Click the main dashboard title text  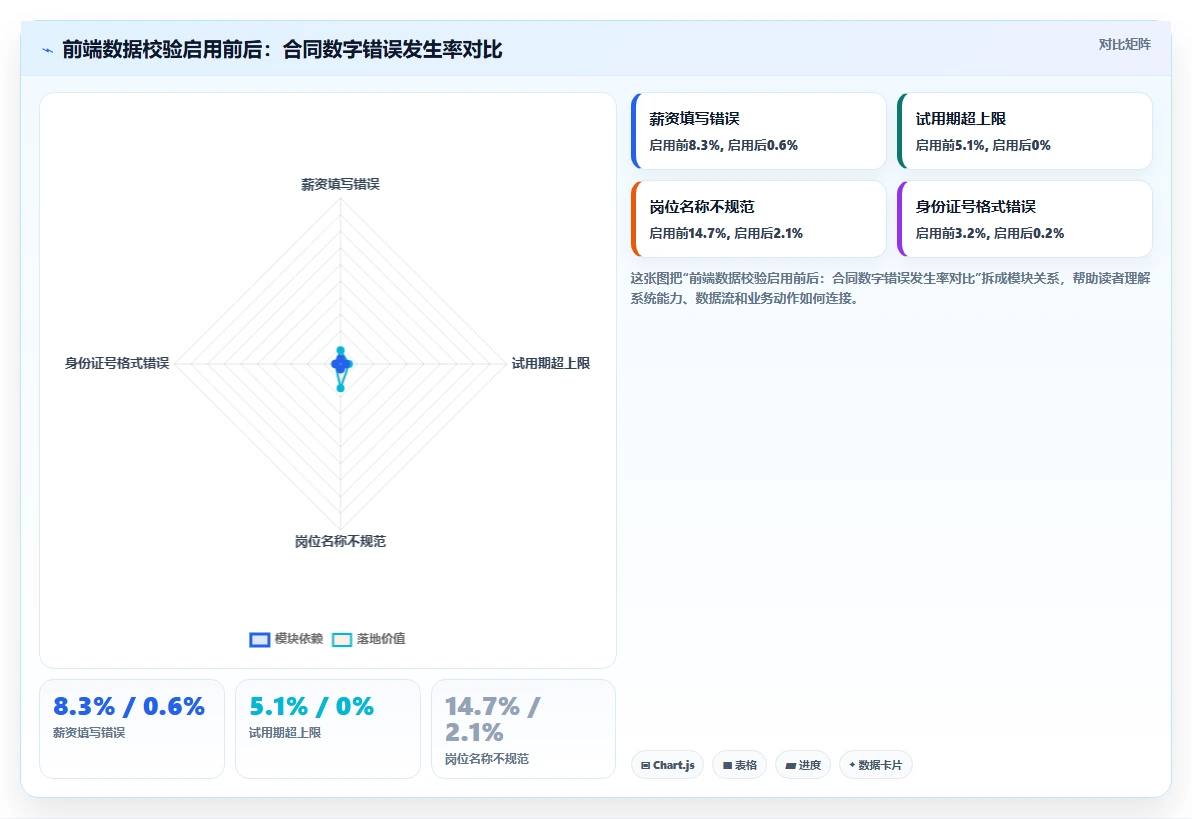(282, 50)
